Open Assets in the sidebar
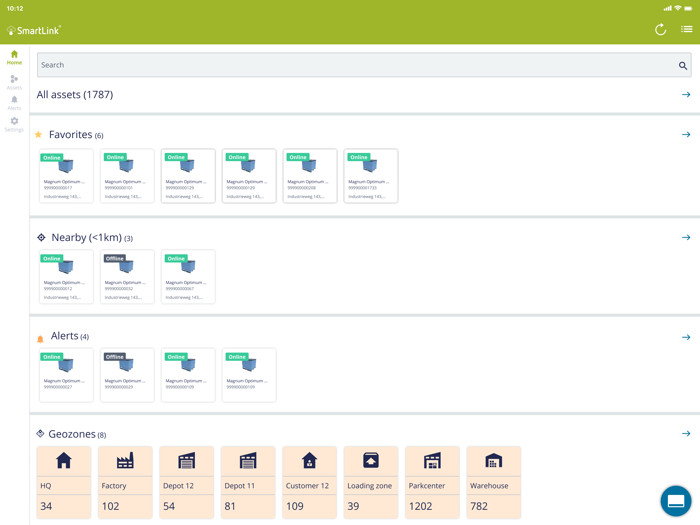Viewport: 700px width, 525px height. (x=14, y=82)
